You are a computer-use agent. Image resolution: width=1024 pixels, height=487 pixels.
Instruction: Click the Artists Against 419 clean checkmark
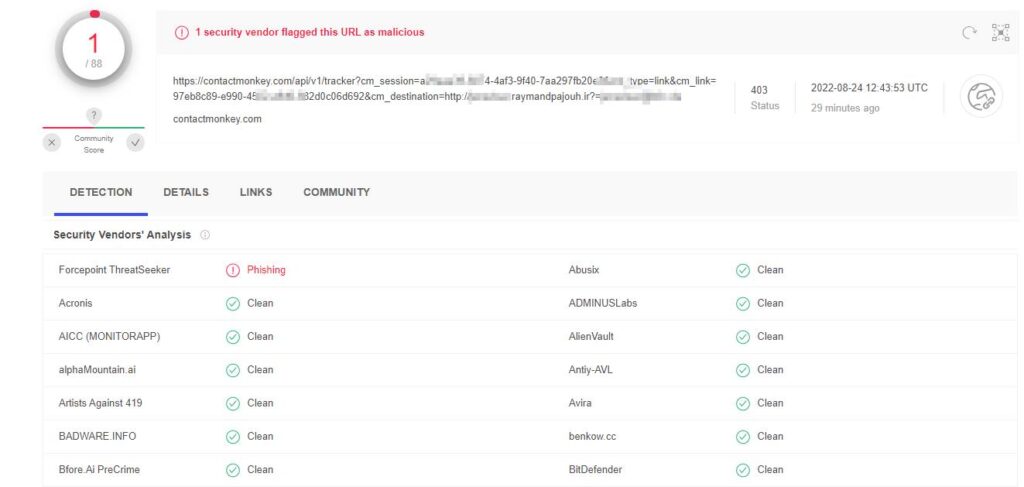(233, 403)
